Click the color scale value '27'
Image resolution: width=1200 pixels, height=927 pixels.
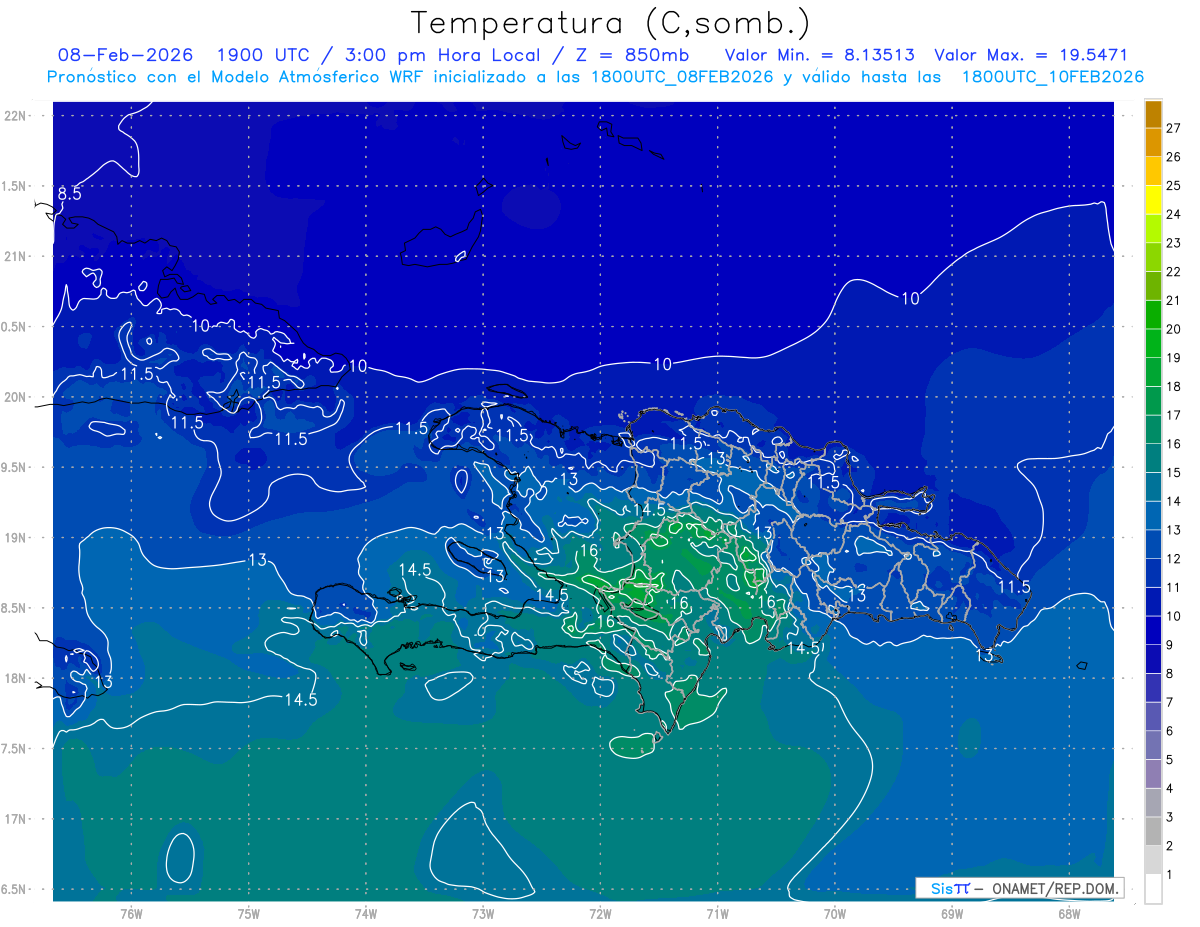pyautogui.click(x=1173, y=128)
